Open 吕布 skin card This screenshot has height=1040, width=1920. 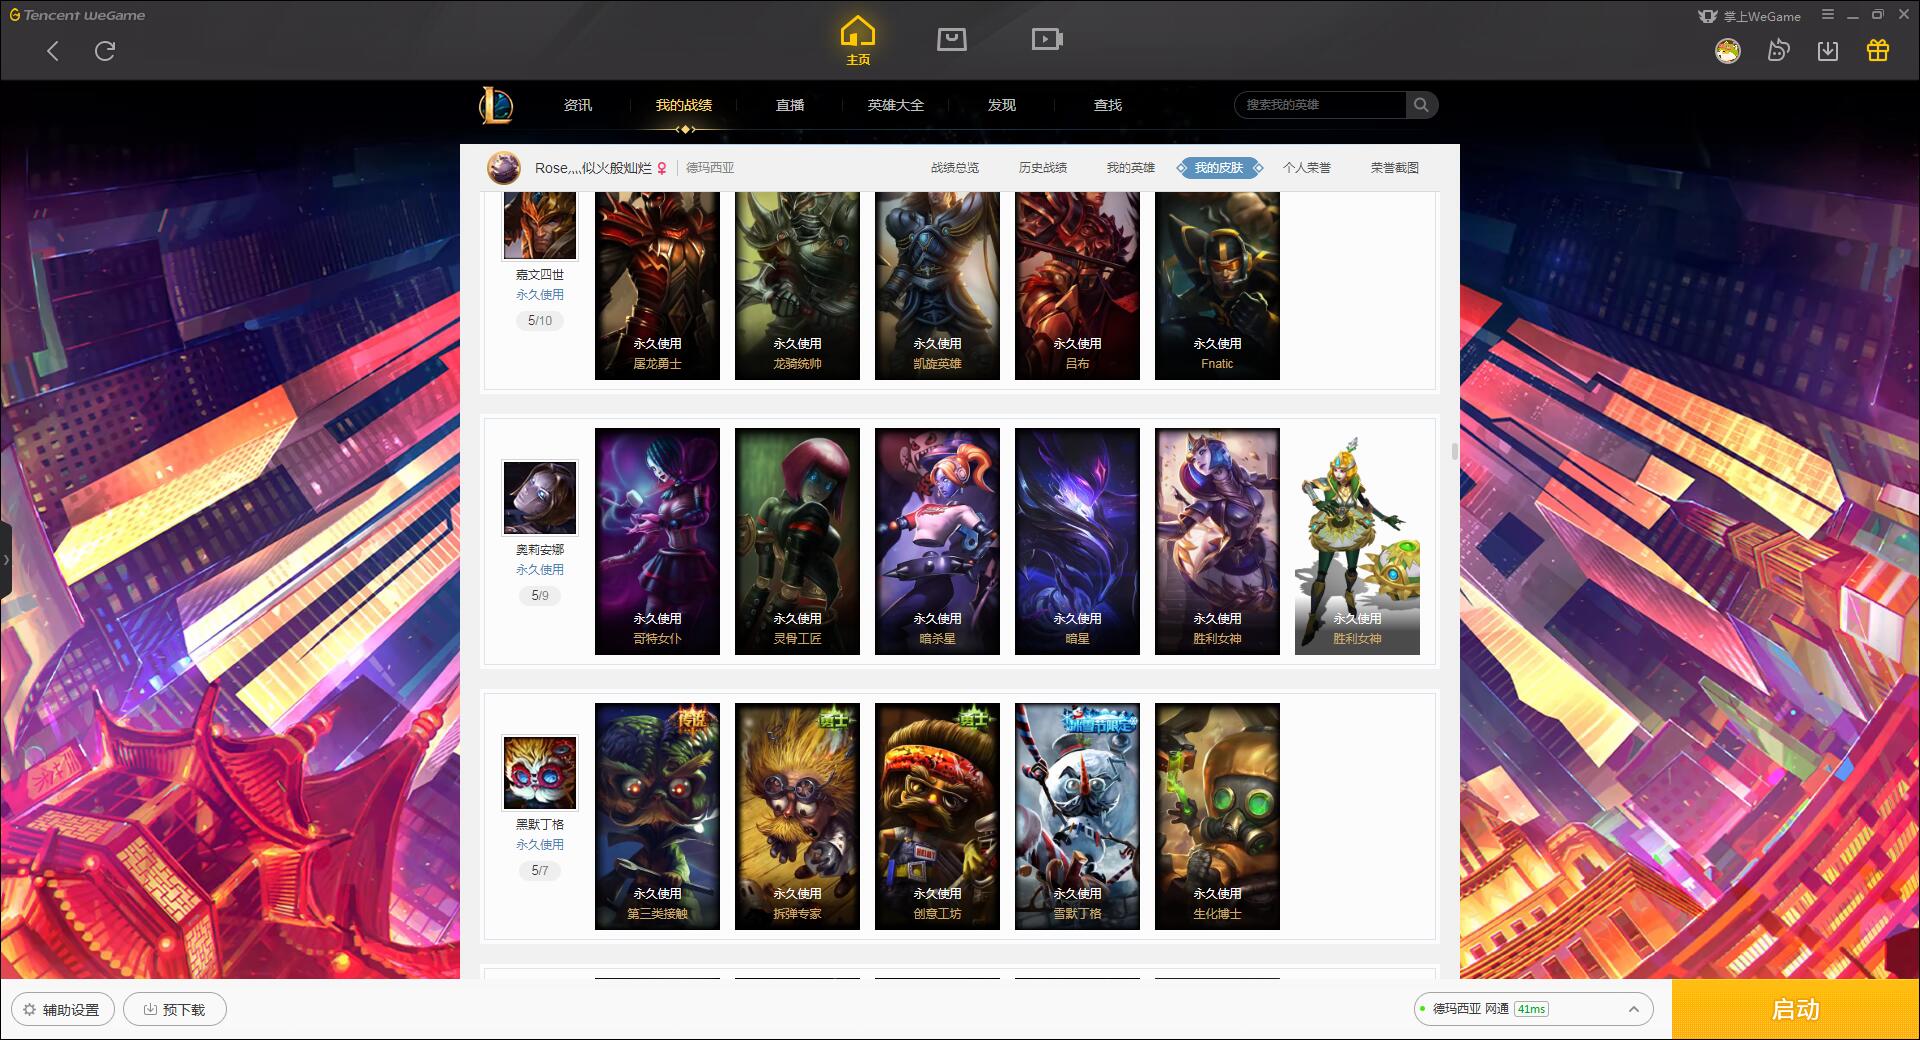point(1077,286)
